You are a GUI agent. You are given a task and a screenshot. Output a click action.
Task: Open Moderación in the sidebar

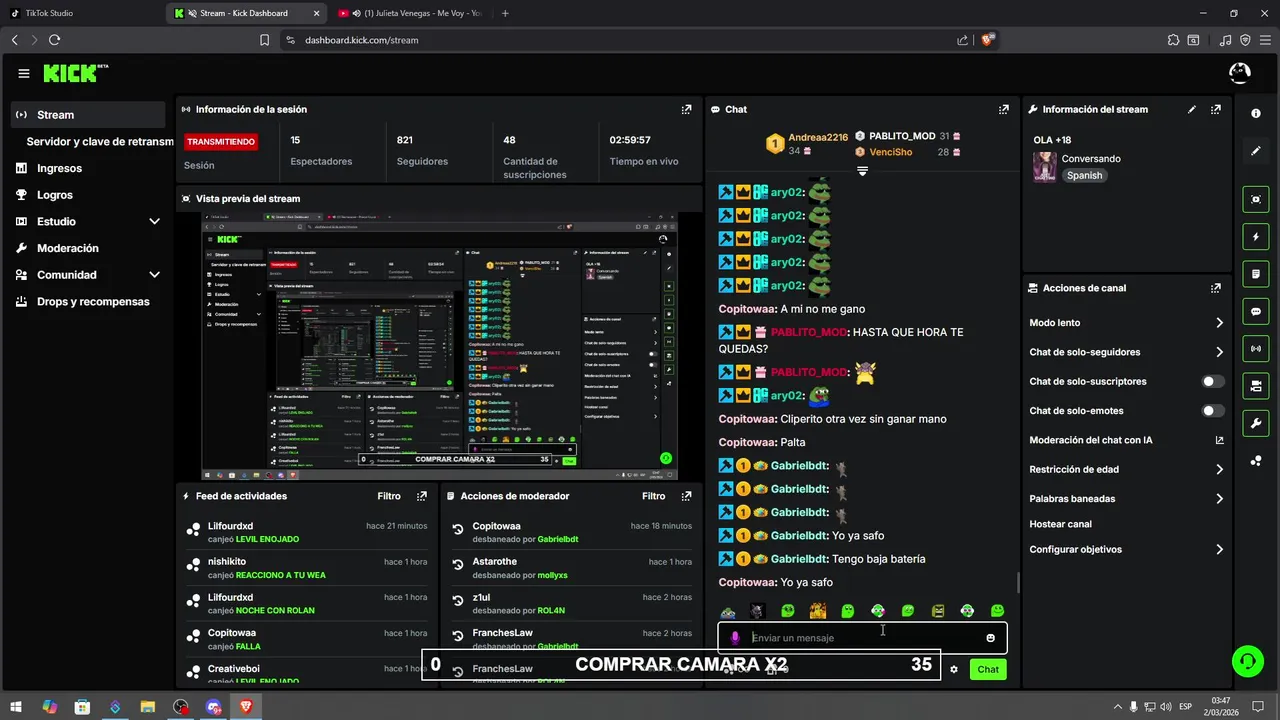pyautogui.click(x=88, y=248)
